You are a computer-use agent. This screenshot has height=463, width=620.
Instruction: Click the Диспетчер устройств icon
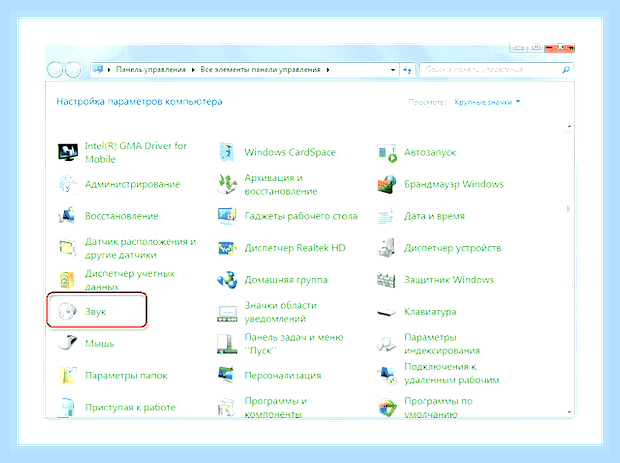click(x=386, y=248)
